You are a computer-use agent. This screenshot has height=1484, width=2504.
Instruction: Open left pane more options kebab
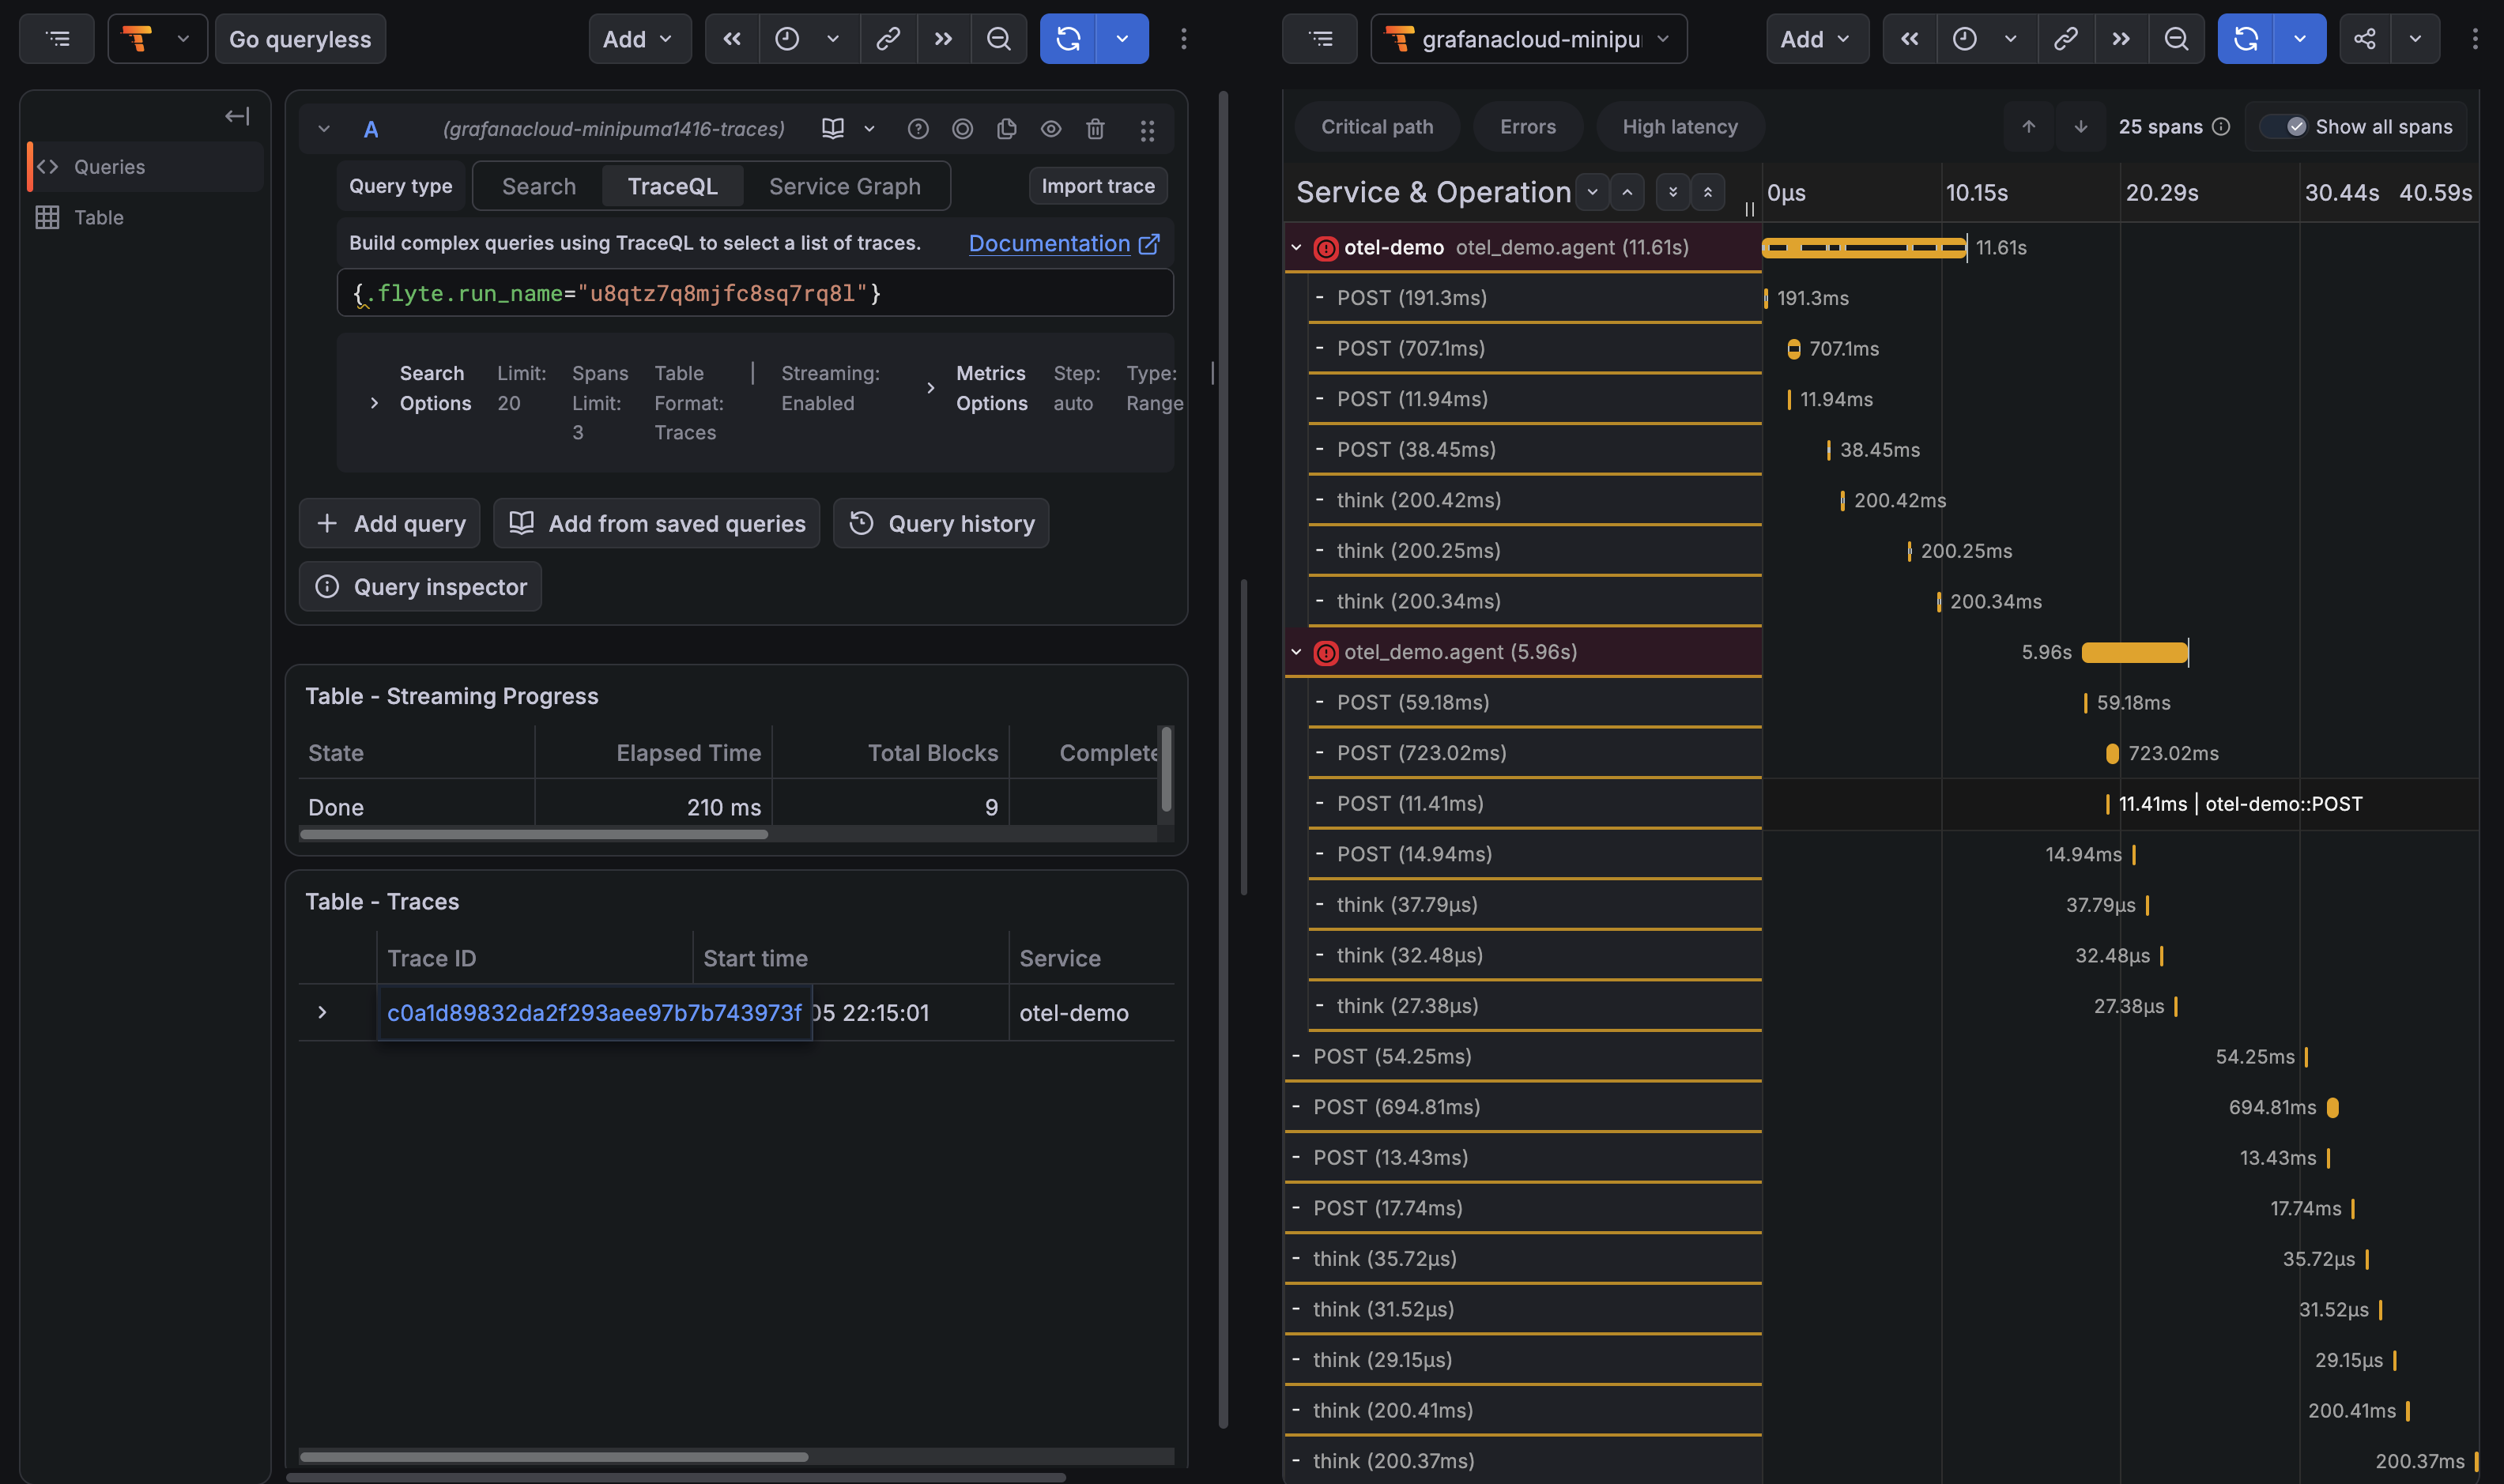pos(1183,39)
